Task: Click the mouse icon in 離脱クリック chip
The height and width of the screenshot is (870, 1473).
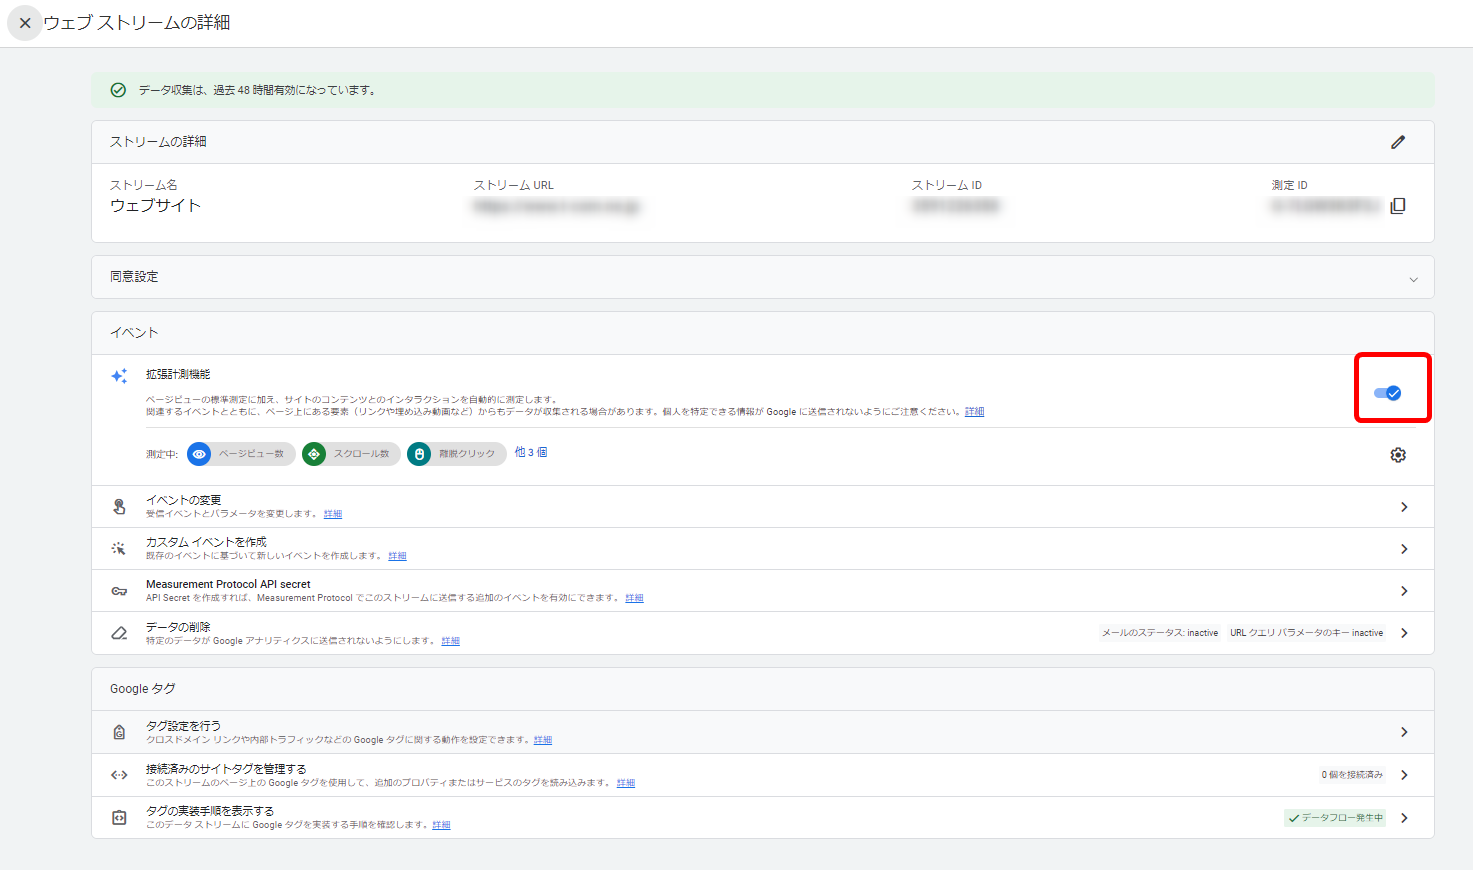Action: 419,454
